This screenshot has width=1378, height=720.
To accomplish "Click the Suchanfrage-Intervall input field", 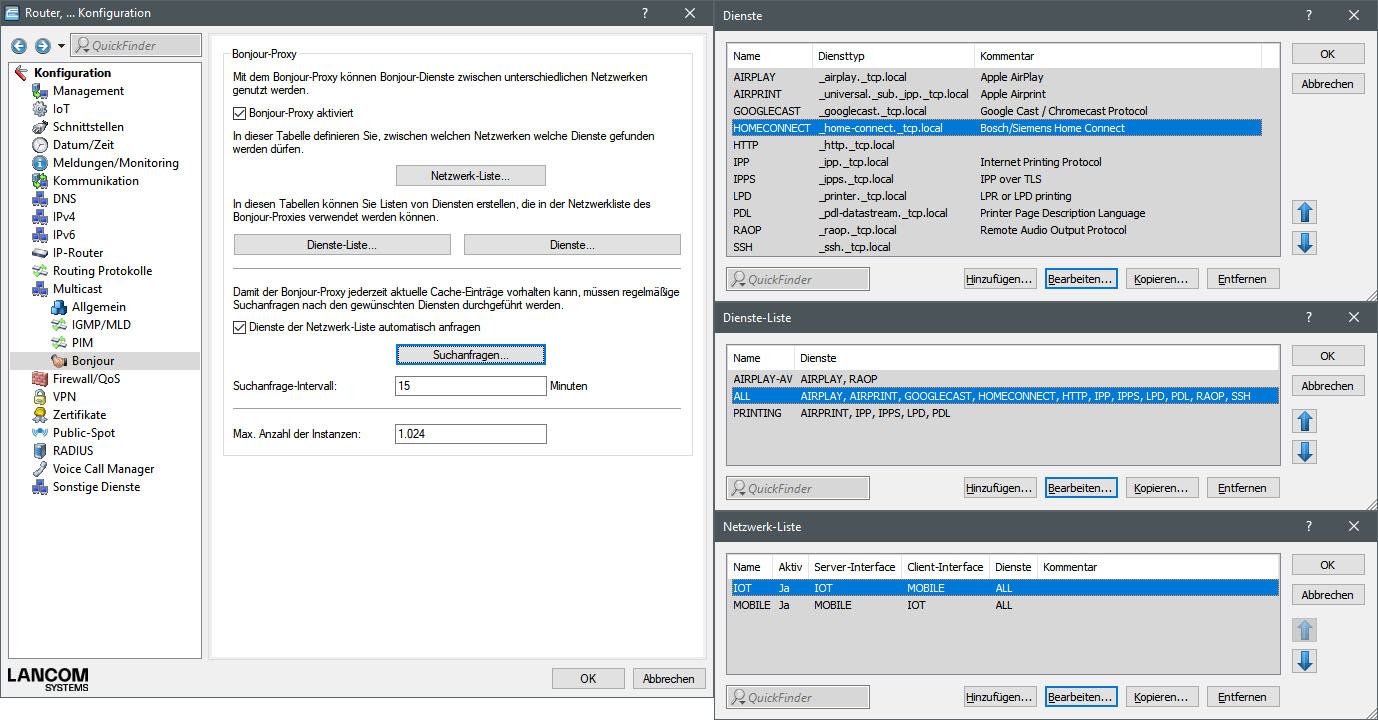I will [x=470, y=385].
